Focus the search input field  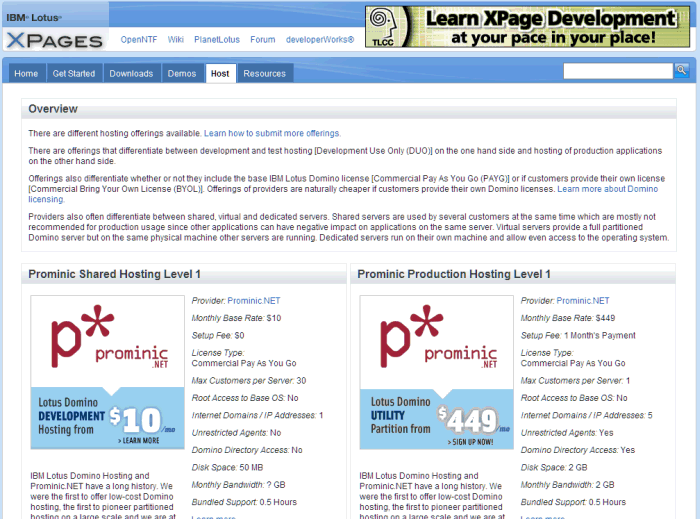(x=618, y=71)
